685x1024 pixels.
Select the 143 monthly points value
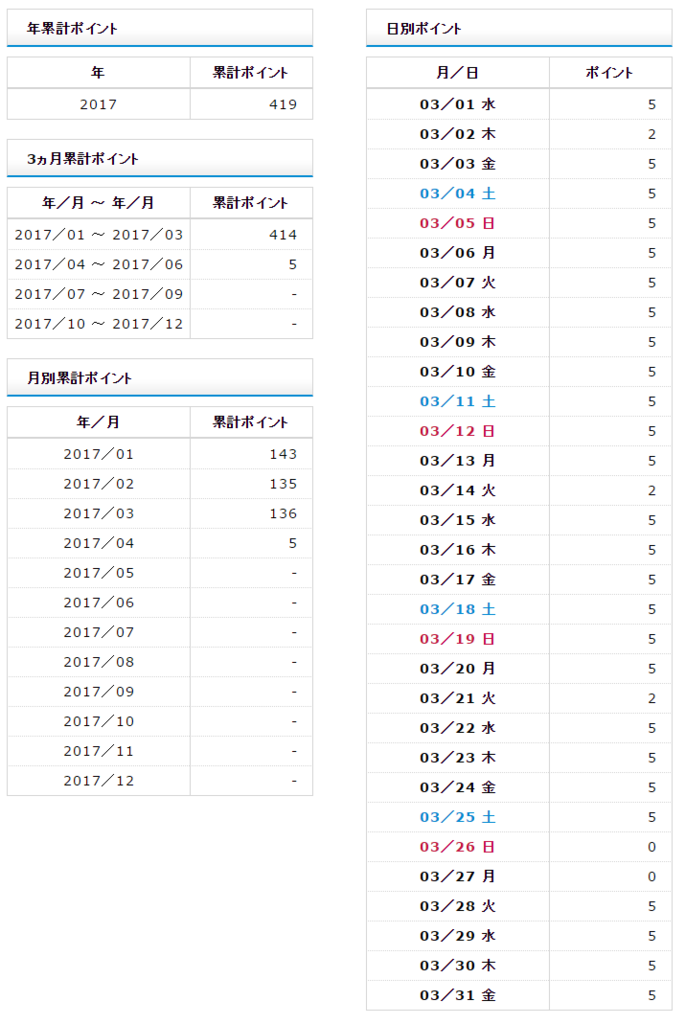coord(283,455)
